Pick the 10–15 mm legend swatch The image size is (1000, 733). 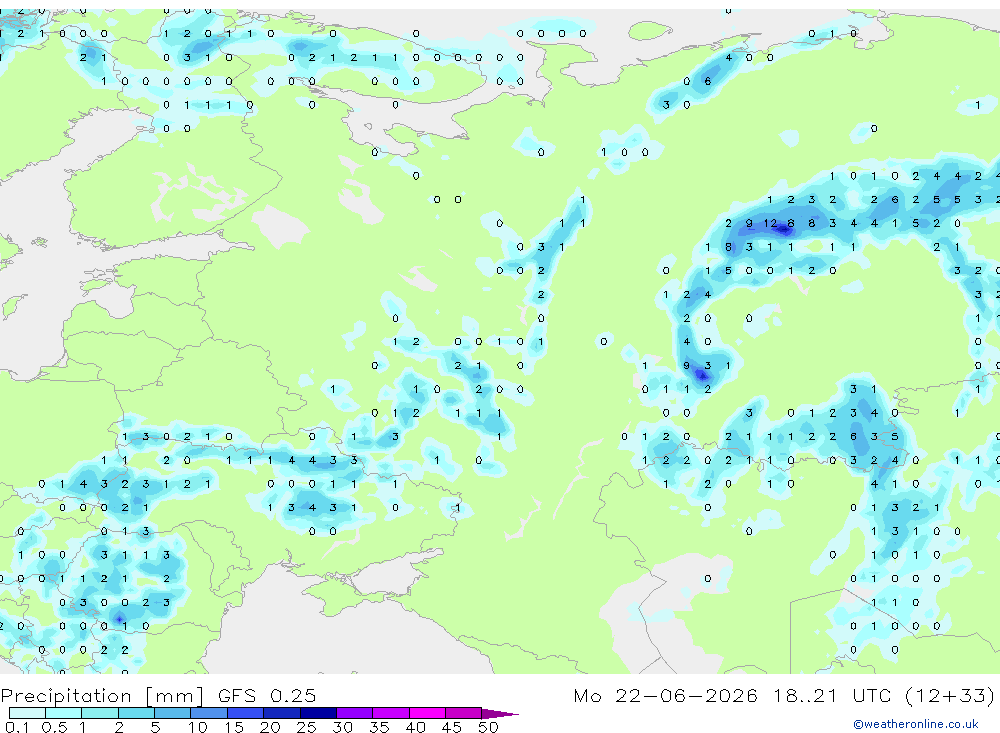coord(209,713)
